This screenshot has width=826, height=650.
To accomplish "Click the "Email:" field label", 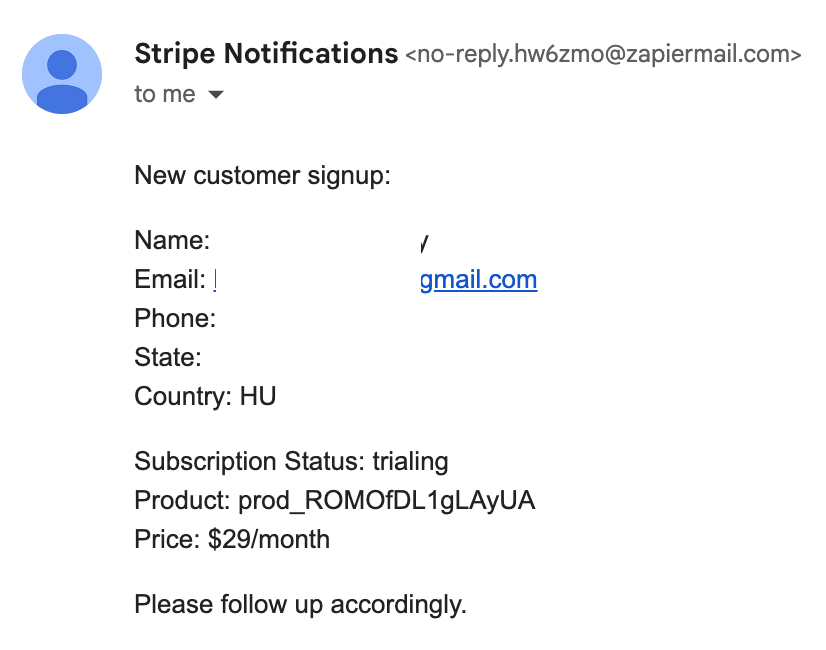I will (x=170, y=280).
